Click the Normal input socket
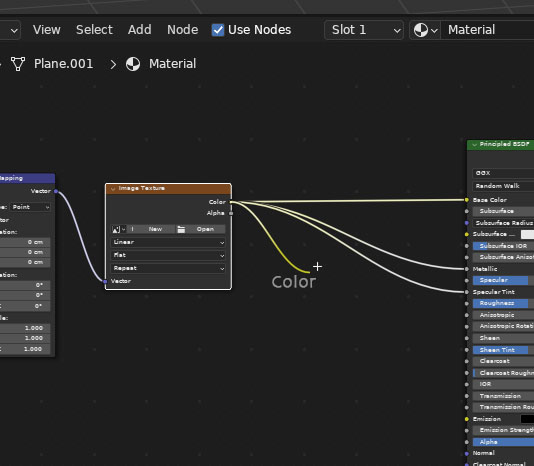The height and width of the screenshot is (466, 534). click(467, 453)
